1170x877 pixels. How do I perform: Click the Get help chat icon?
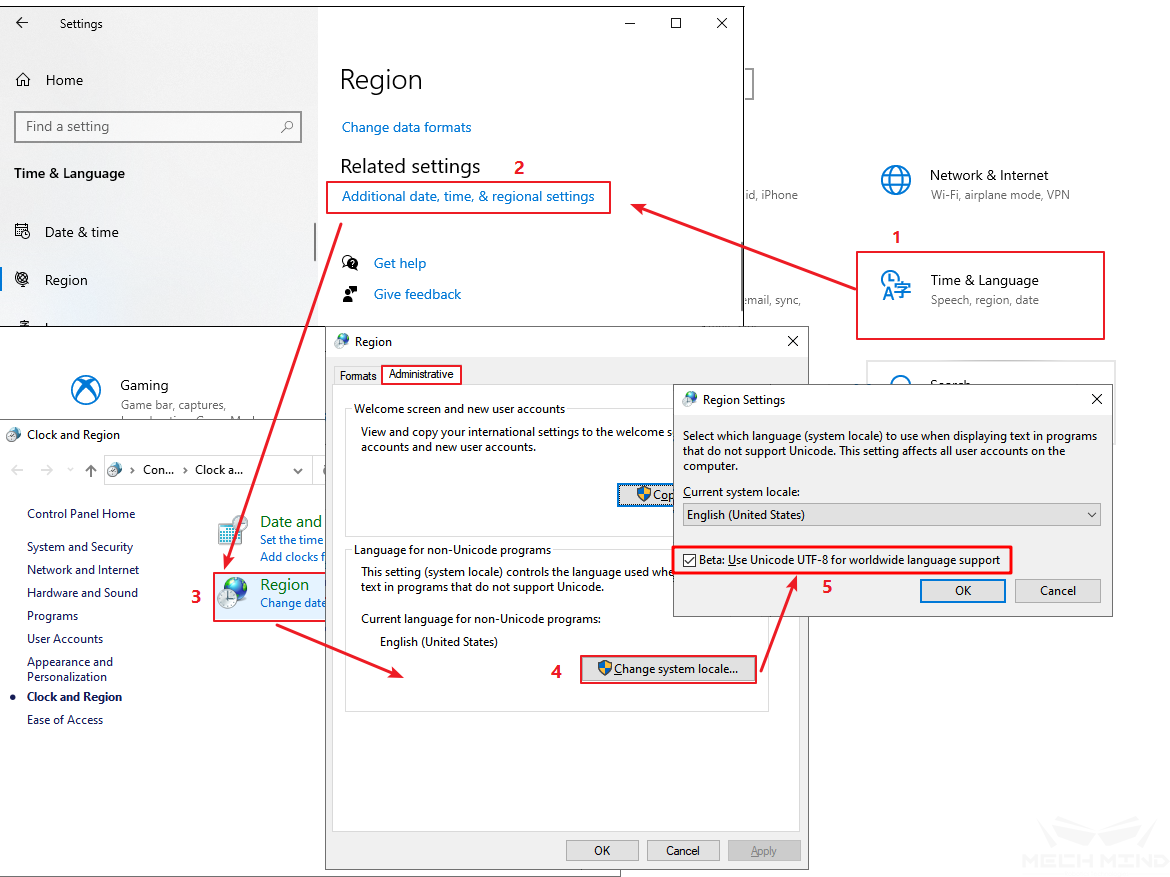350,263
